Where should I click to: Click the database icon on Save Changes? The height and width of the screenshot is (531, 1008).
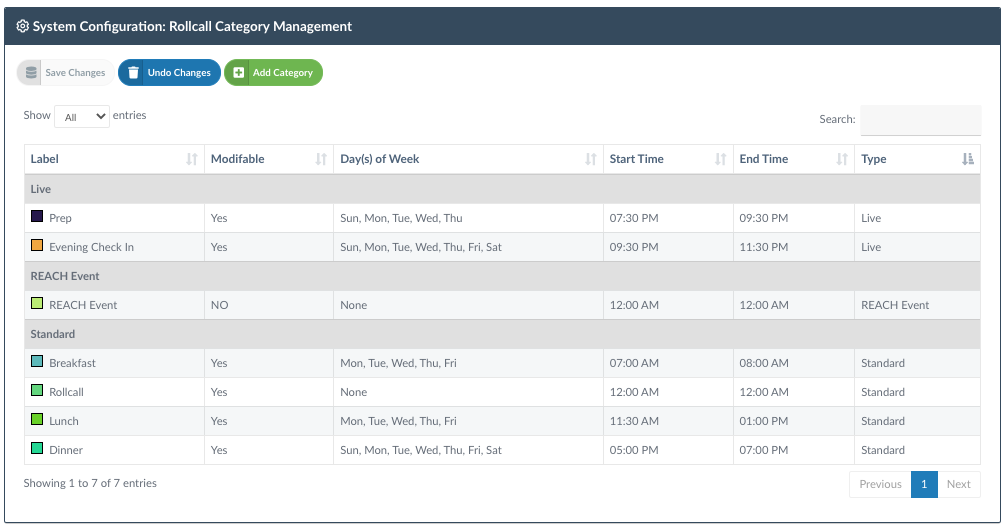click(31, 73)
